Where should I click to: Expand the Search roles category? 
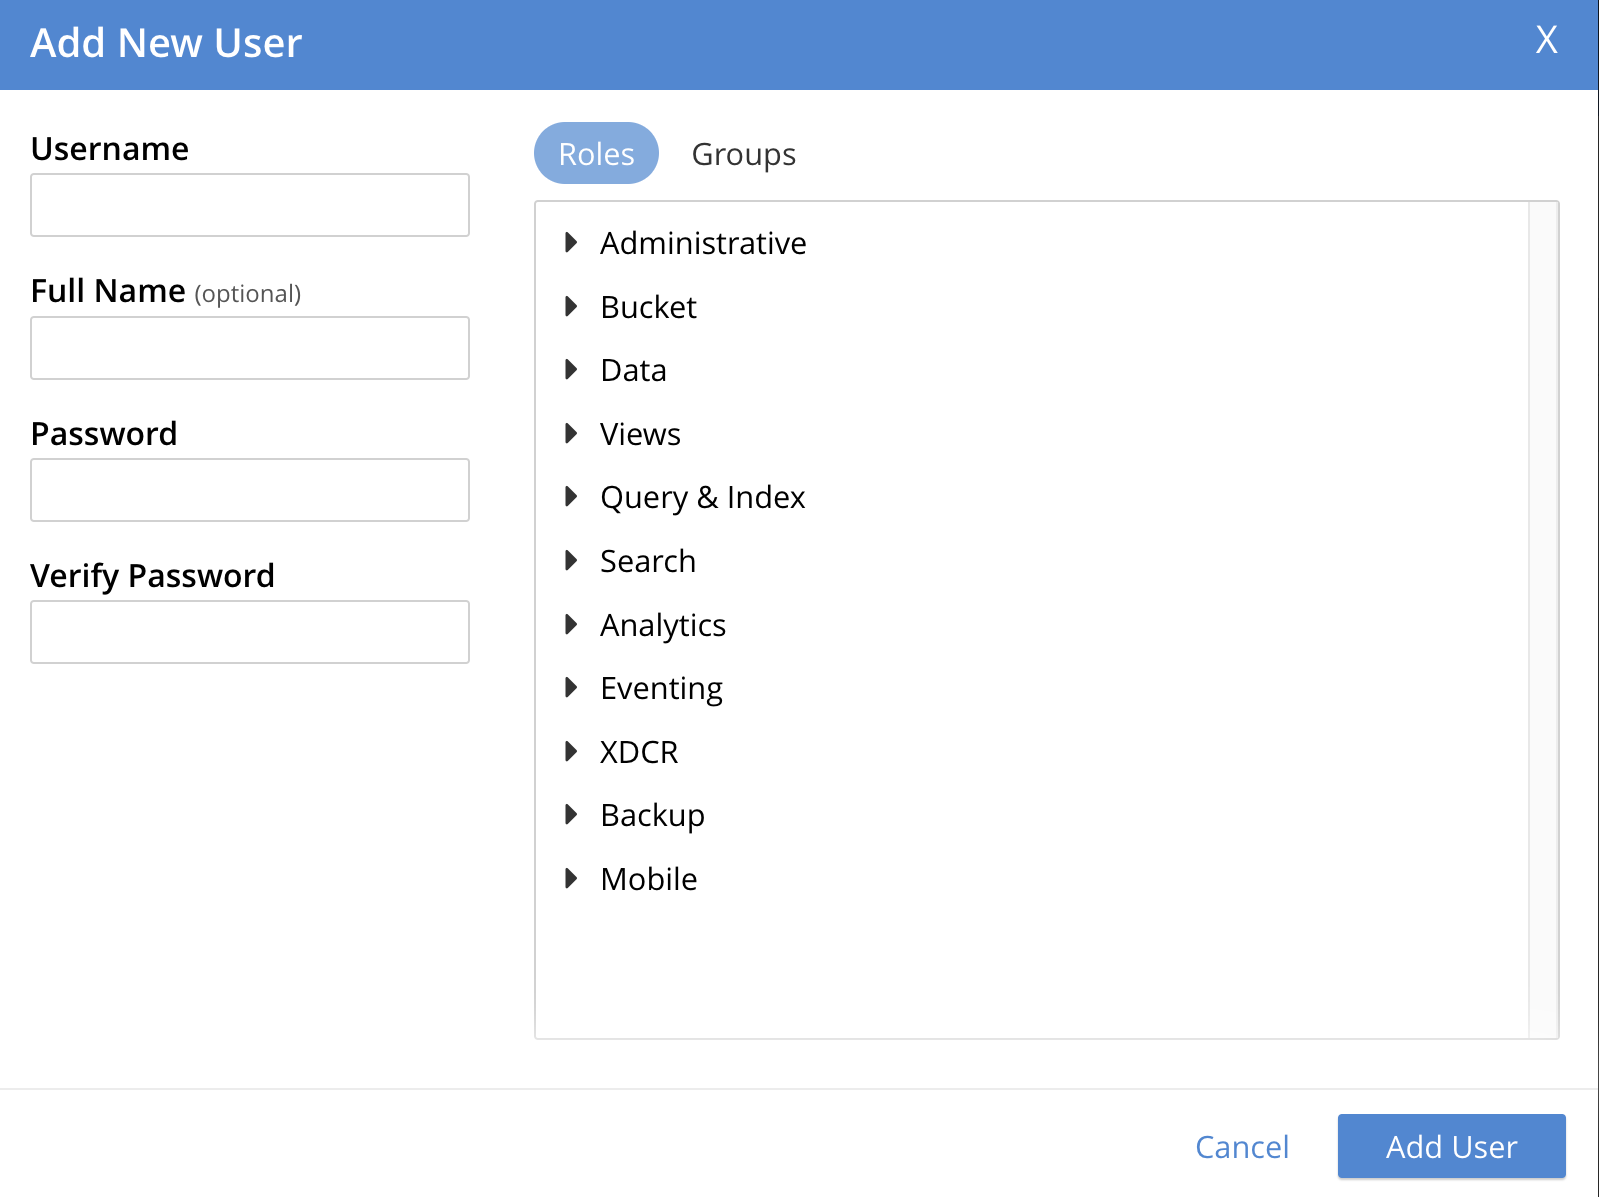572,561
